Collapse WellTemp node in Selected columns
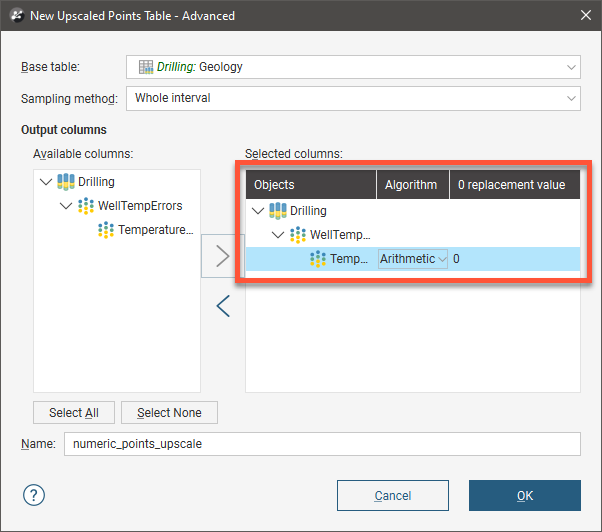 (x=278, y=235)
